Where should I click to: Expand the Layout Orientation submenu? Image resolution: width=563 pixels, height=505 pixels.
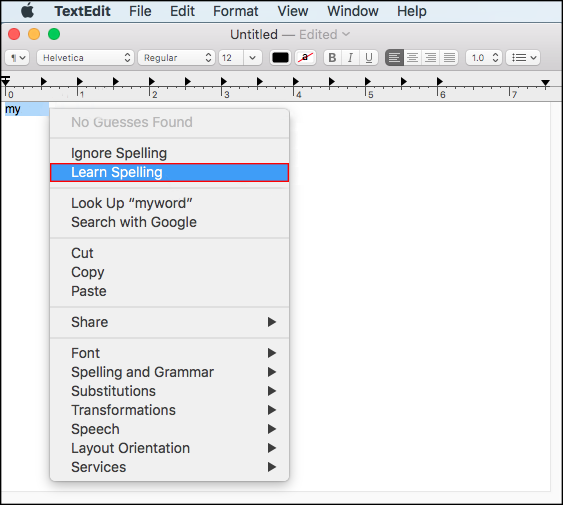click(169, 448)
